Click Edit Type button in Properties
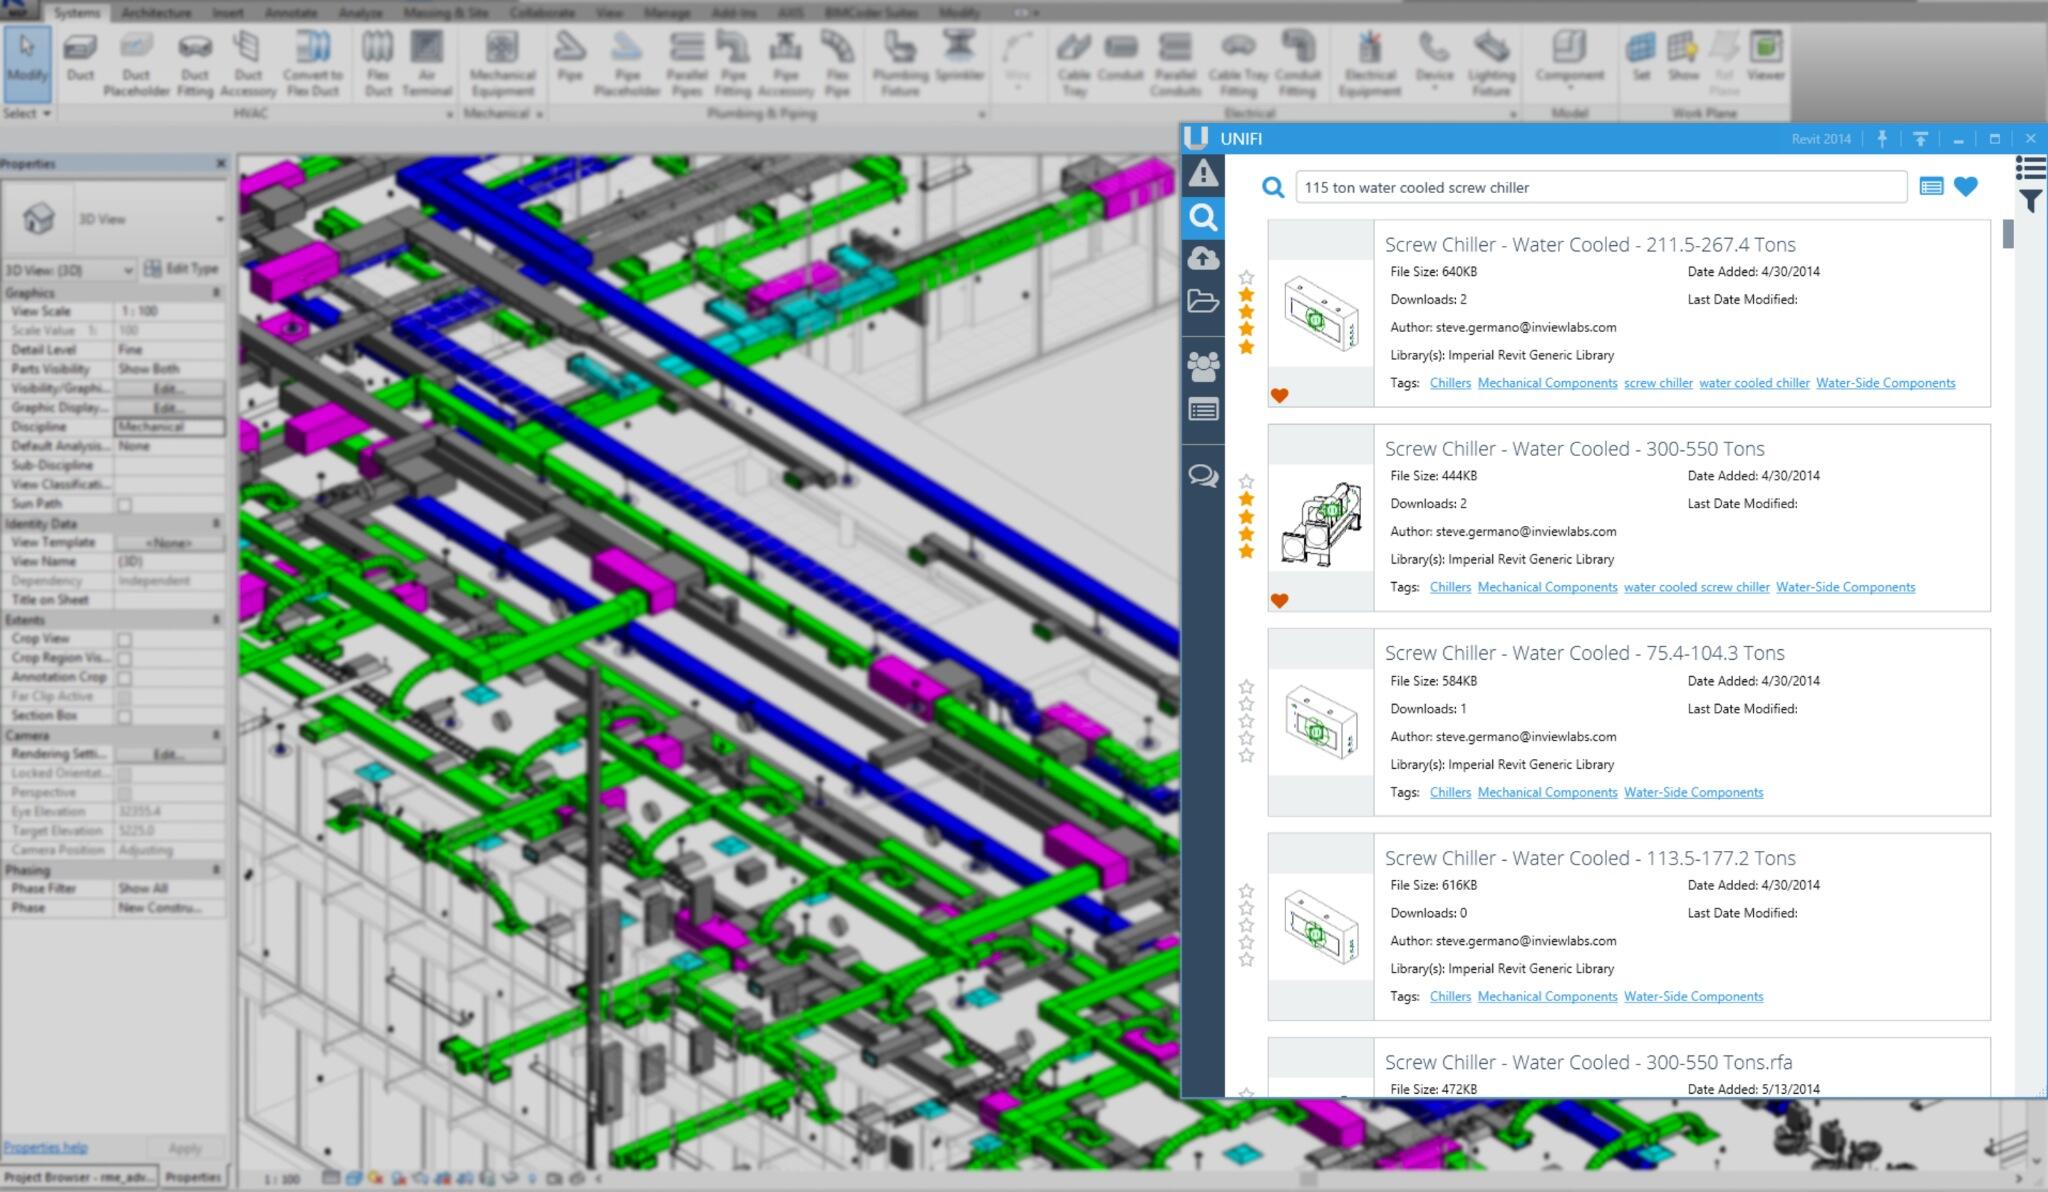 (x=181, y=268)
